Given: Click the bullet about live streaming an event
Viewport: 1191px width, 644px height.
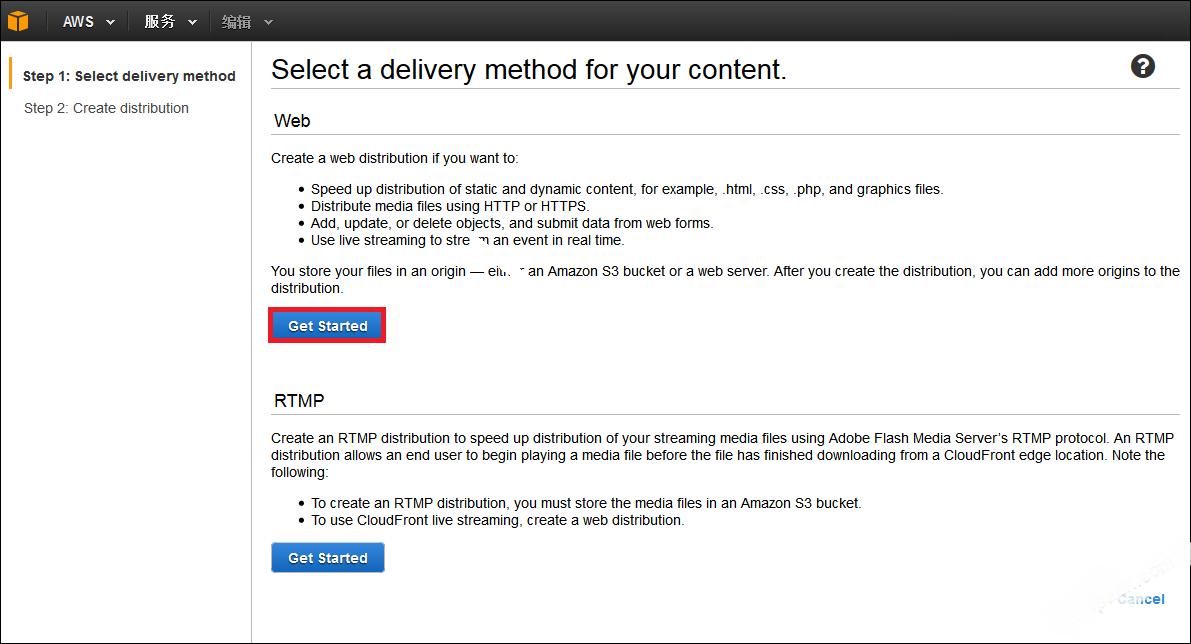Looking at the screenshot, I should (467, 240).
